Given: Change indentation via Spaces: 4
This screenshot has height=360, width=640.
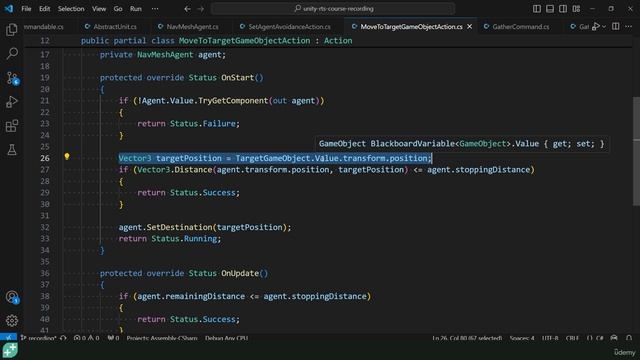Looking at the screenshot, I should 522,338.
